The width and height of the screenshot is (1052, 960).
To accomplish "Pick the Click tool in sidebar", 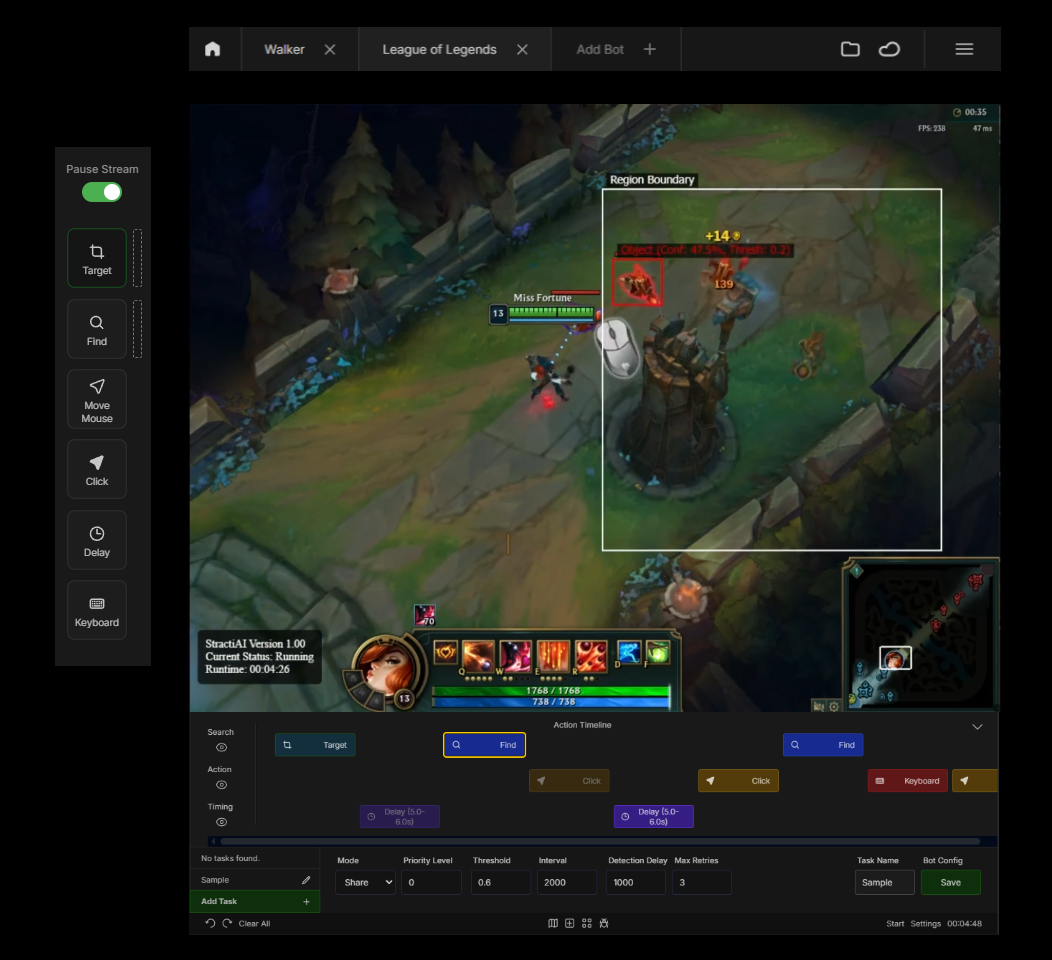I will [x=97, y=469].
